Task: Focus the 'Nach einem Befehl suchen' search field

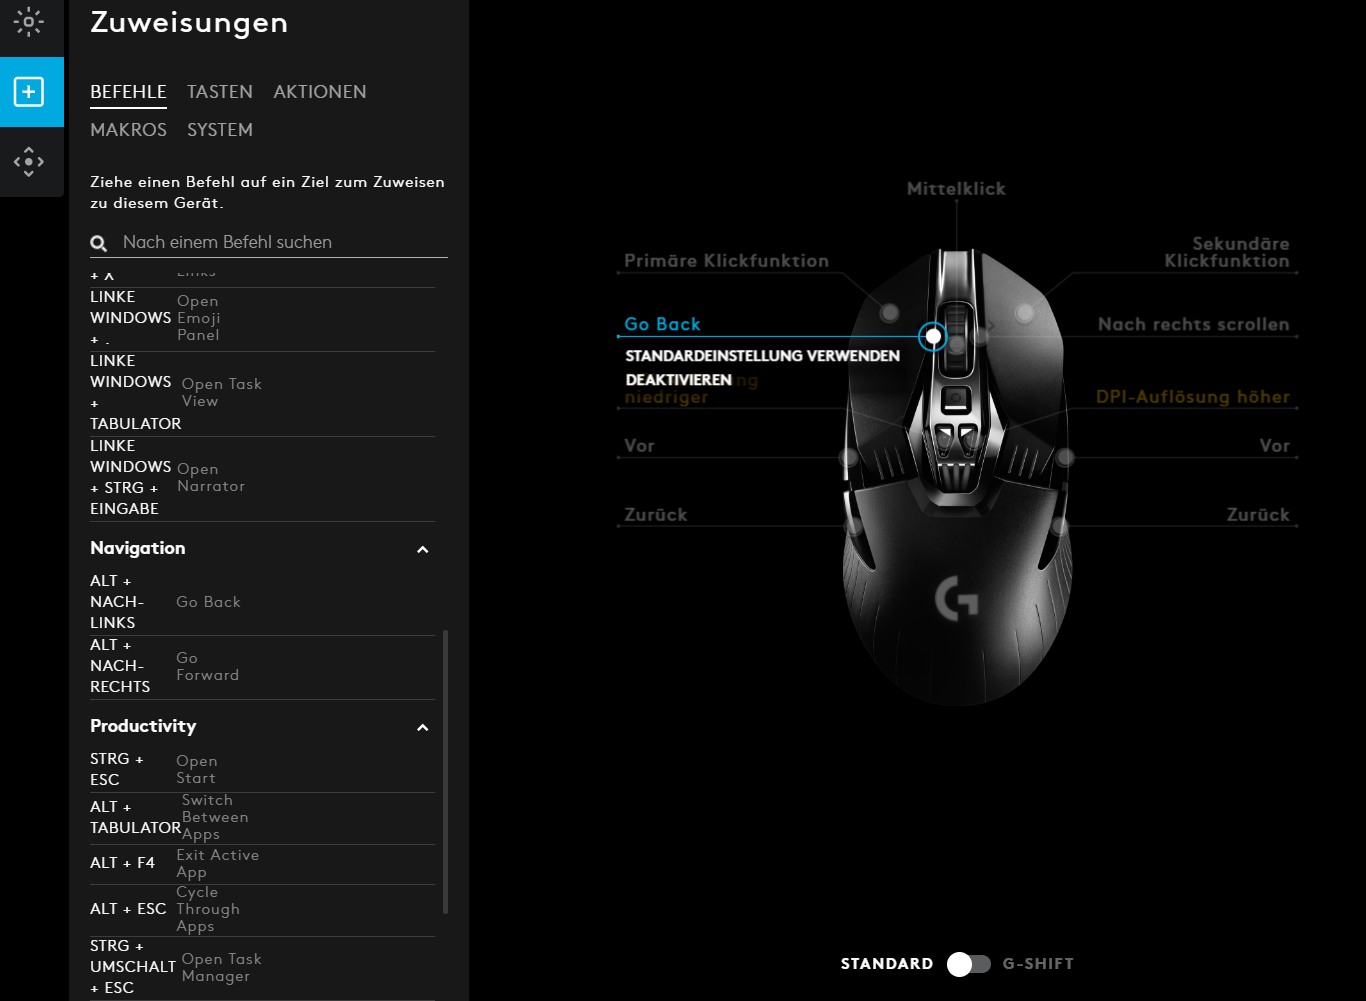Action: (269, 243)
